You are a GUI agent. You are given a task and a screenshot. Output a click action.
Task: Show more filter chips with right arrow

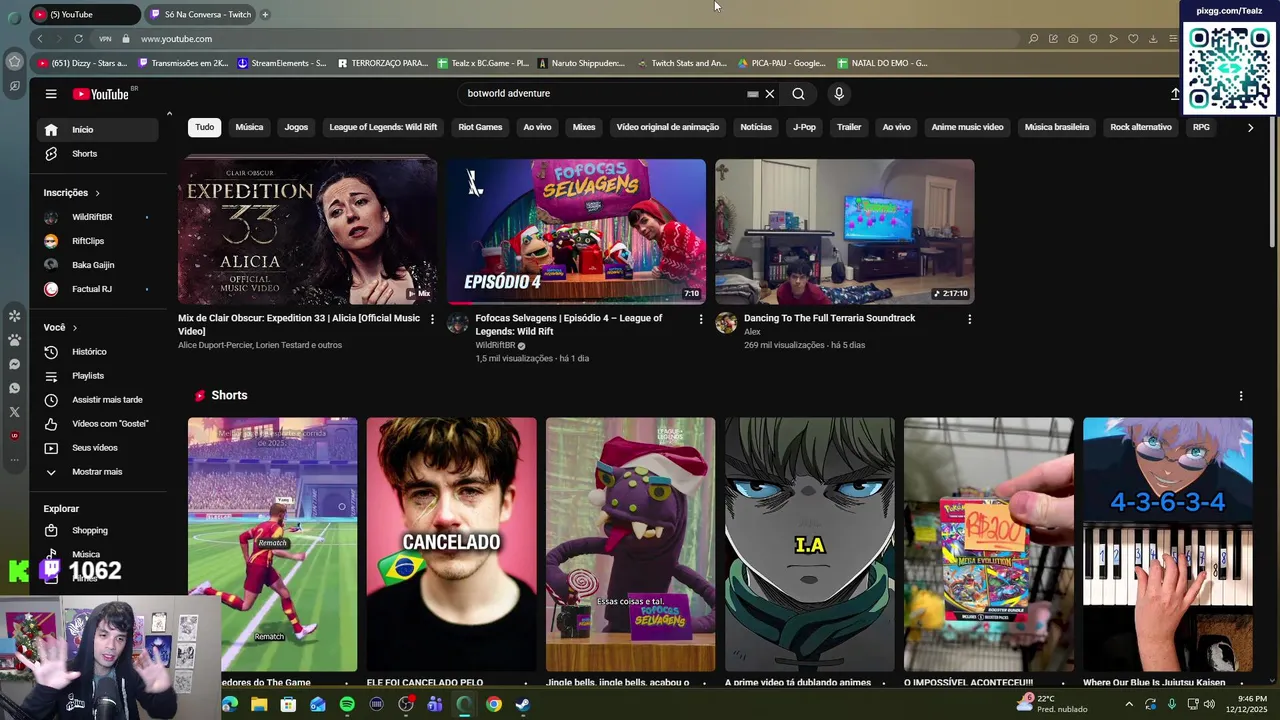point(1250,128)
